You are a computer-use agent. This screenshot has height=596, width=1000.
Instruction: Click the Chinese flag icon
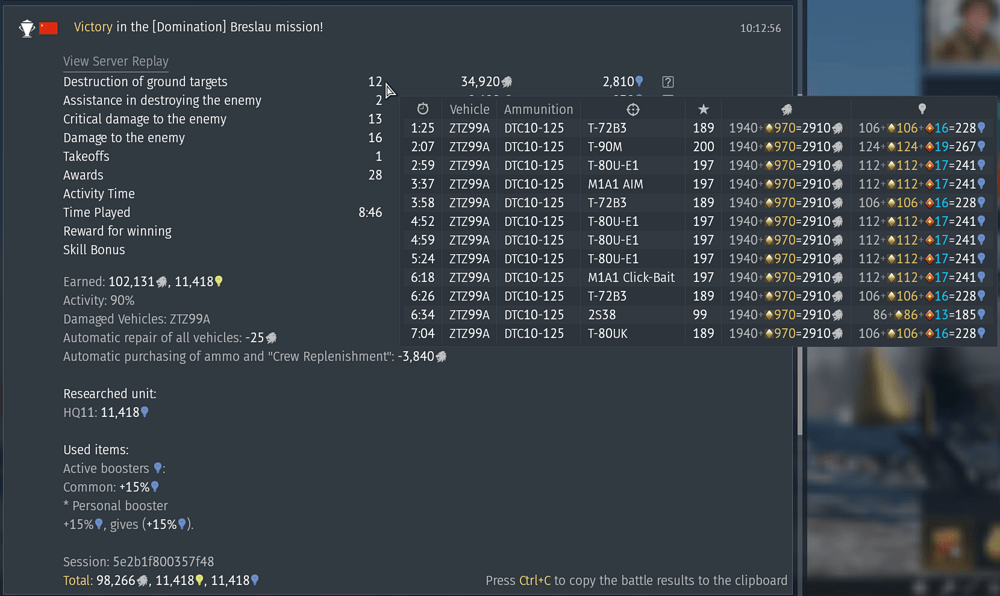tap(48, 28)
